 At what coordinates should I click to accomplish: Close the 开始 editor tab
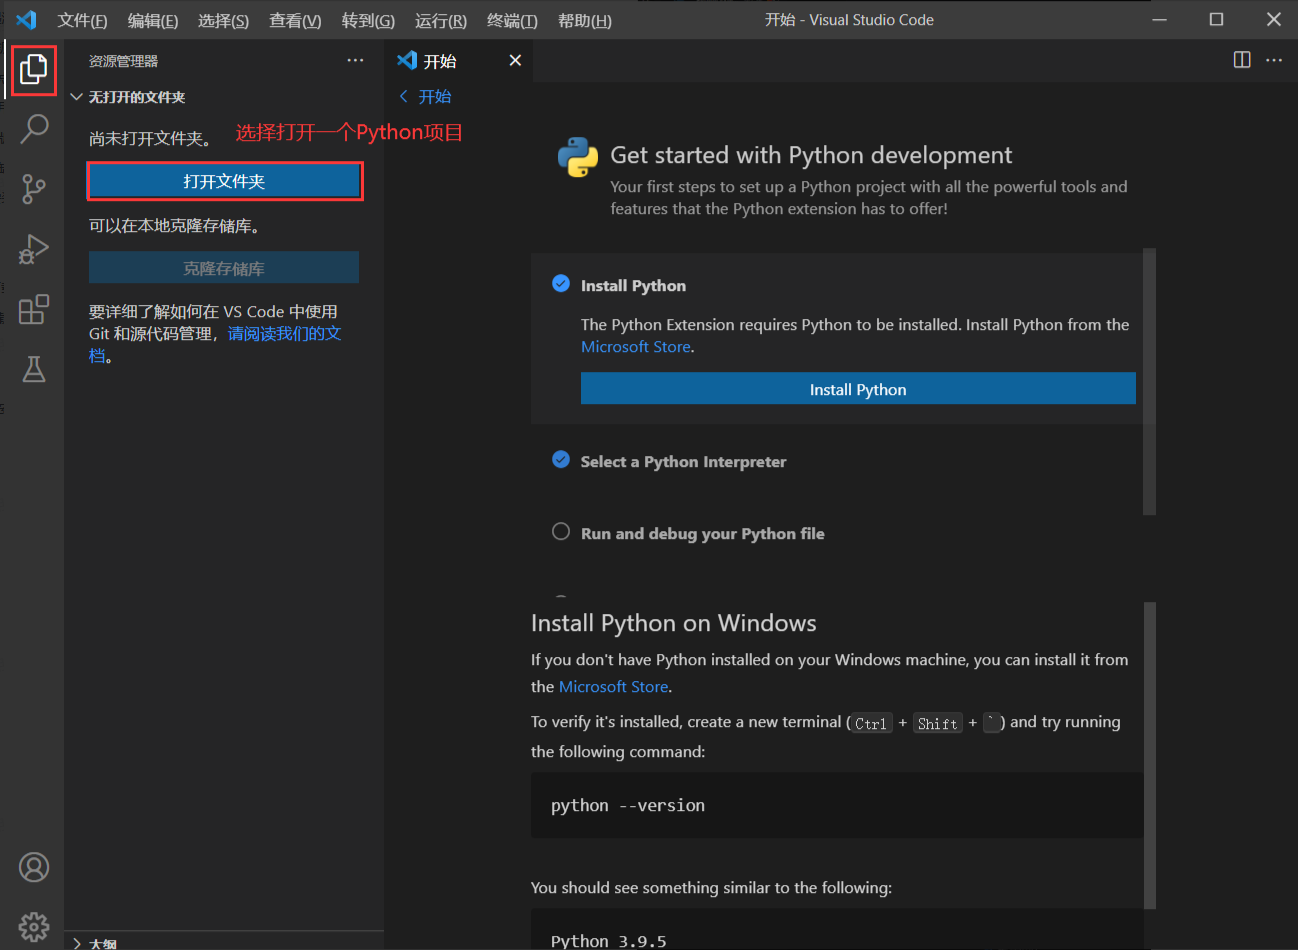[x=515, y=61]
